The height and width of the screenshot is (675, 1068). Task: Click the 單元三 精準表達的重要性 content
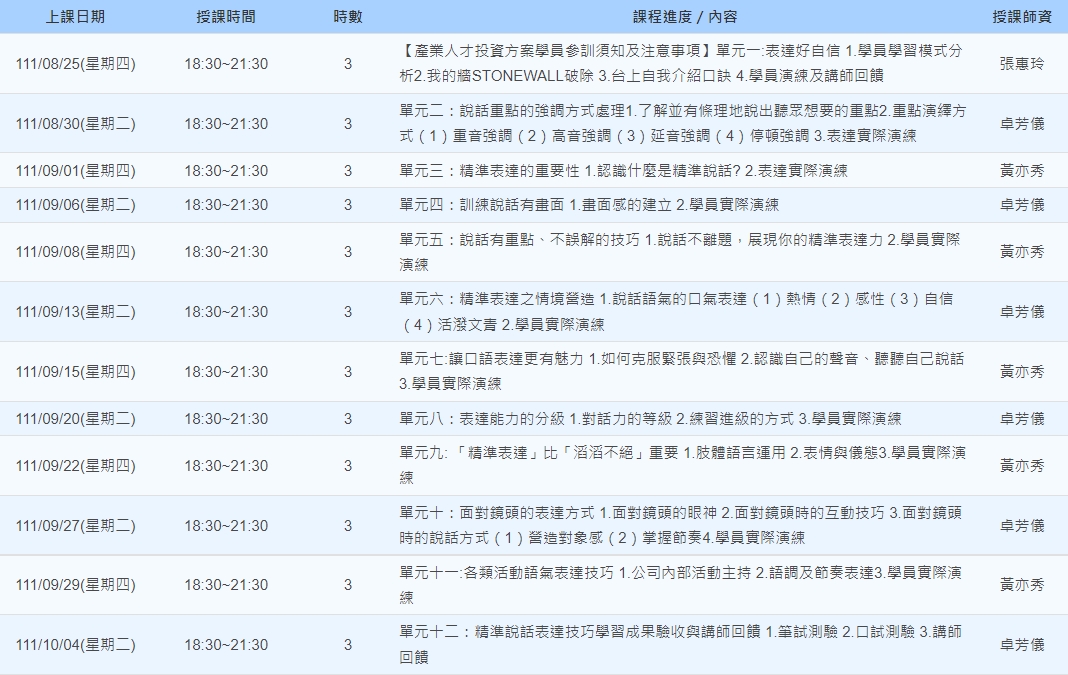coord(623,171)
